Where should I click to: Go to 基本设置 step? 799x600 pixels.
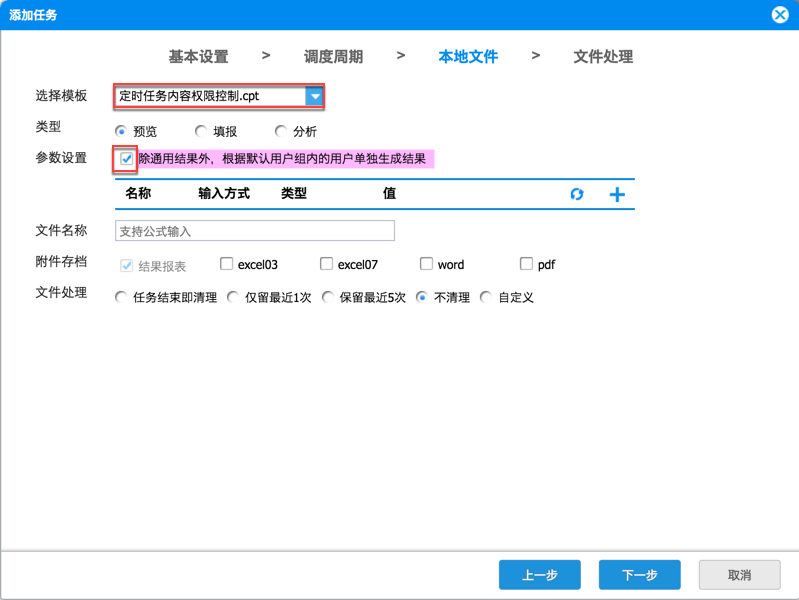199,57
